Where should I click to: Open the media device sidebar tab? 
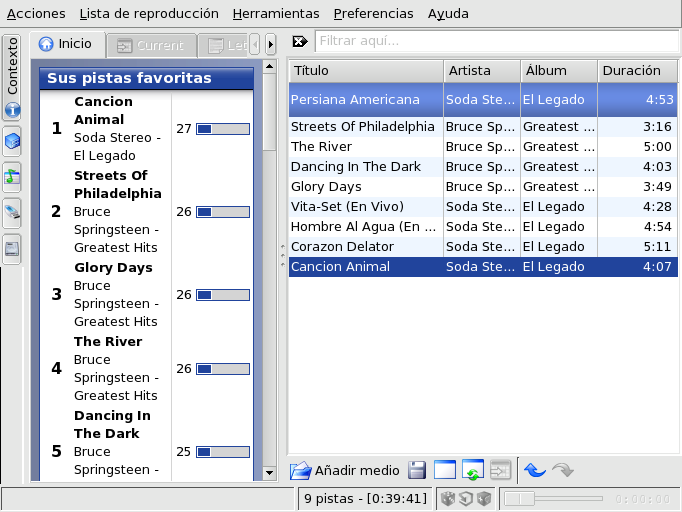tap(12, 213)
